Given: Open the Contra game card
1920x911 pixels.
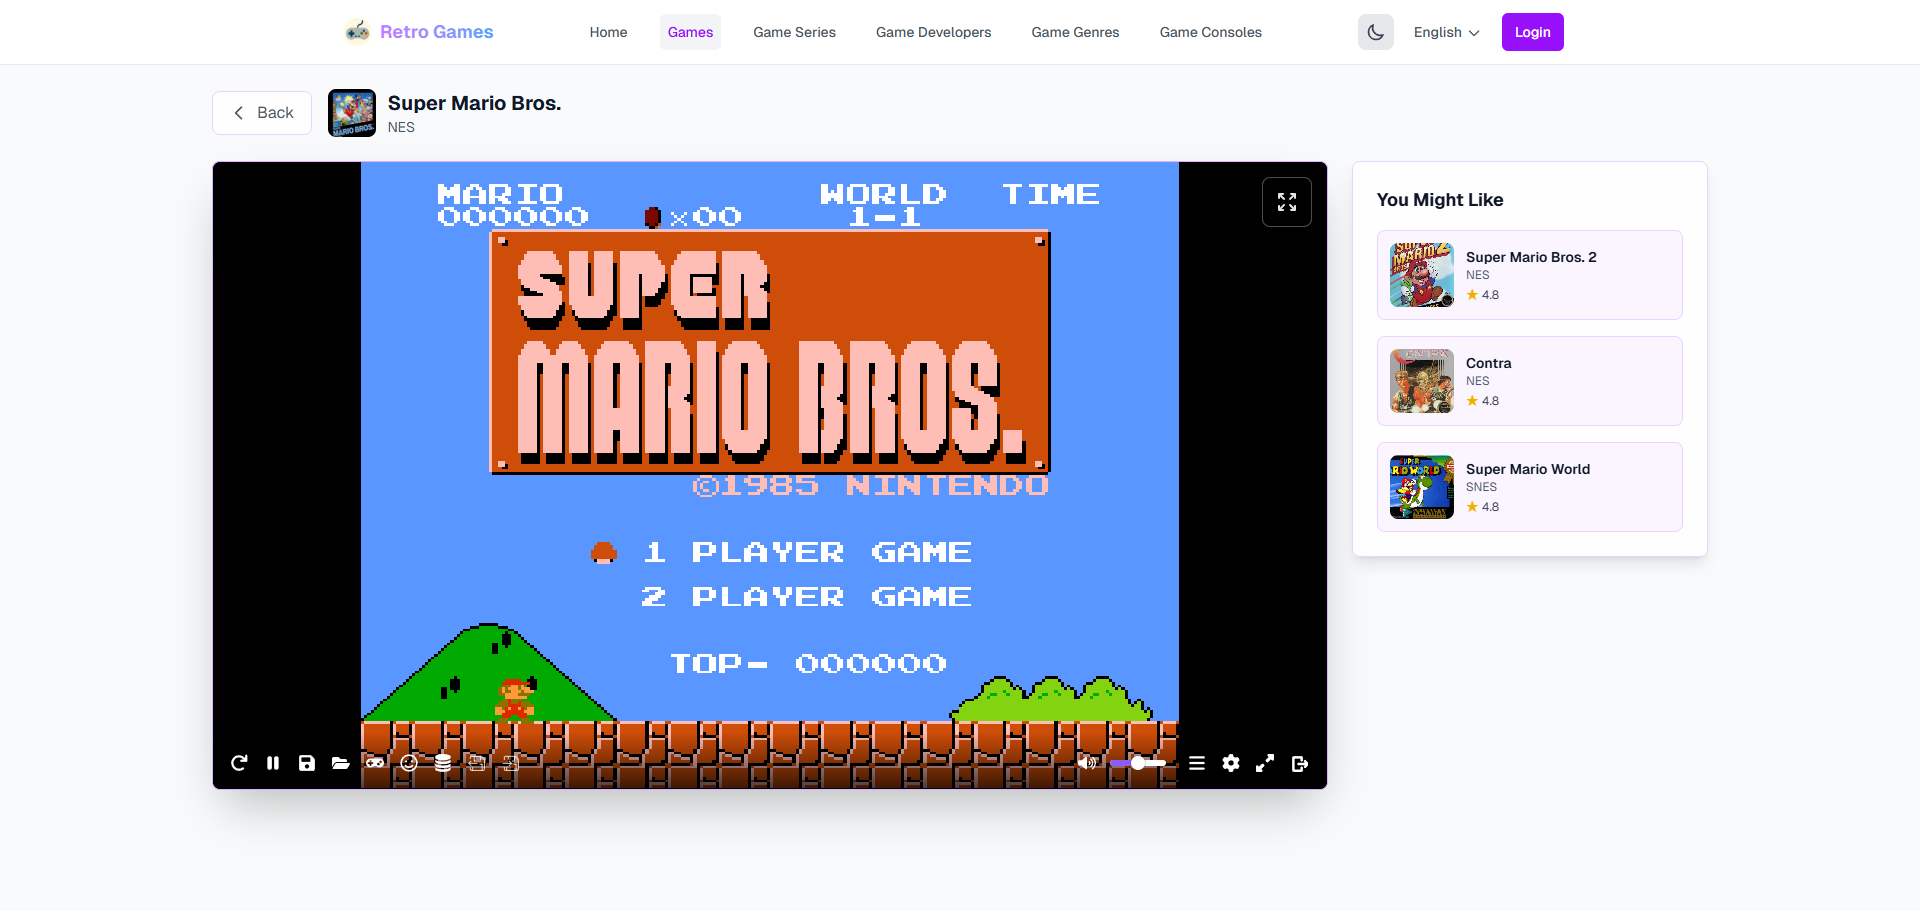Looking at the screenshot, I should point(1529,381).
